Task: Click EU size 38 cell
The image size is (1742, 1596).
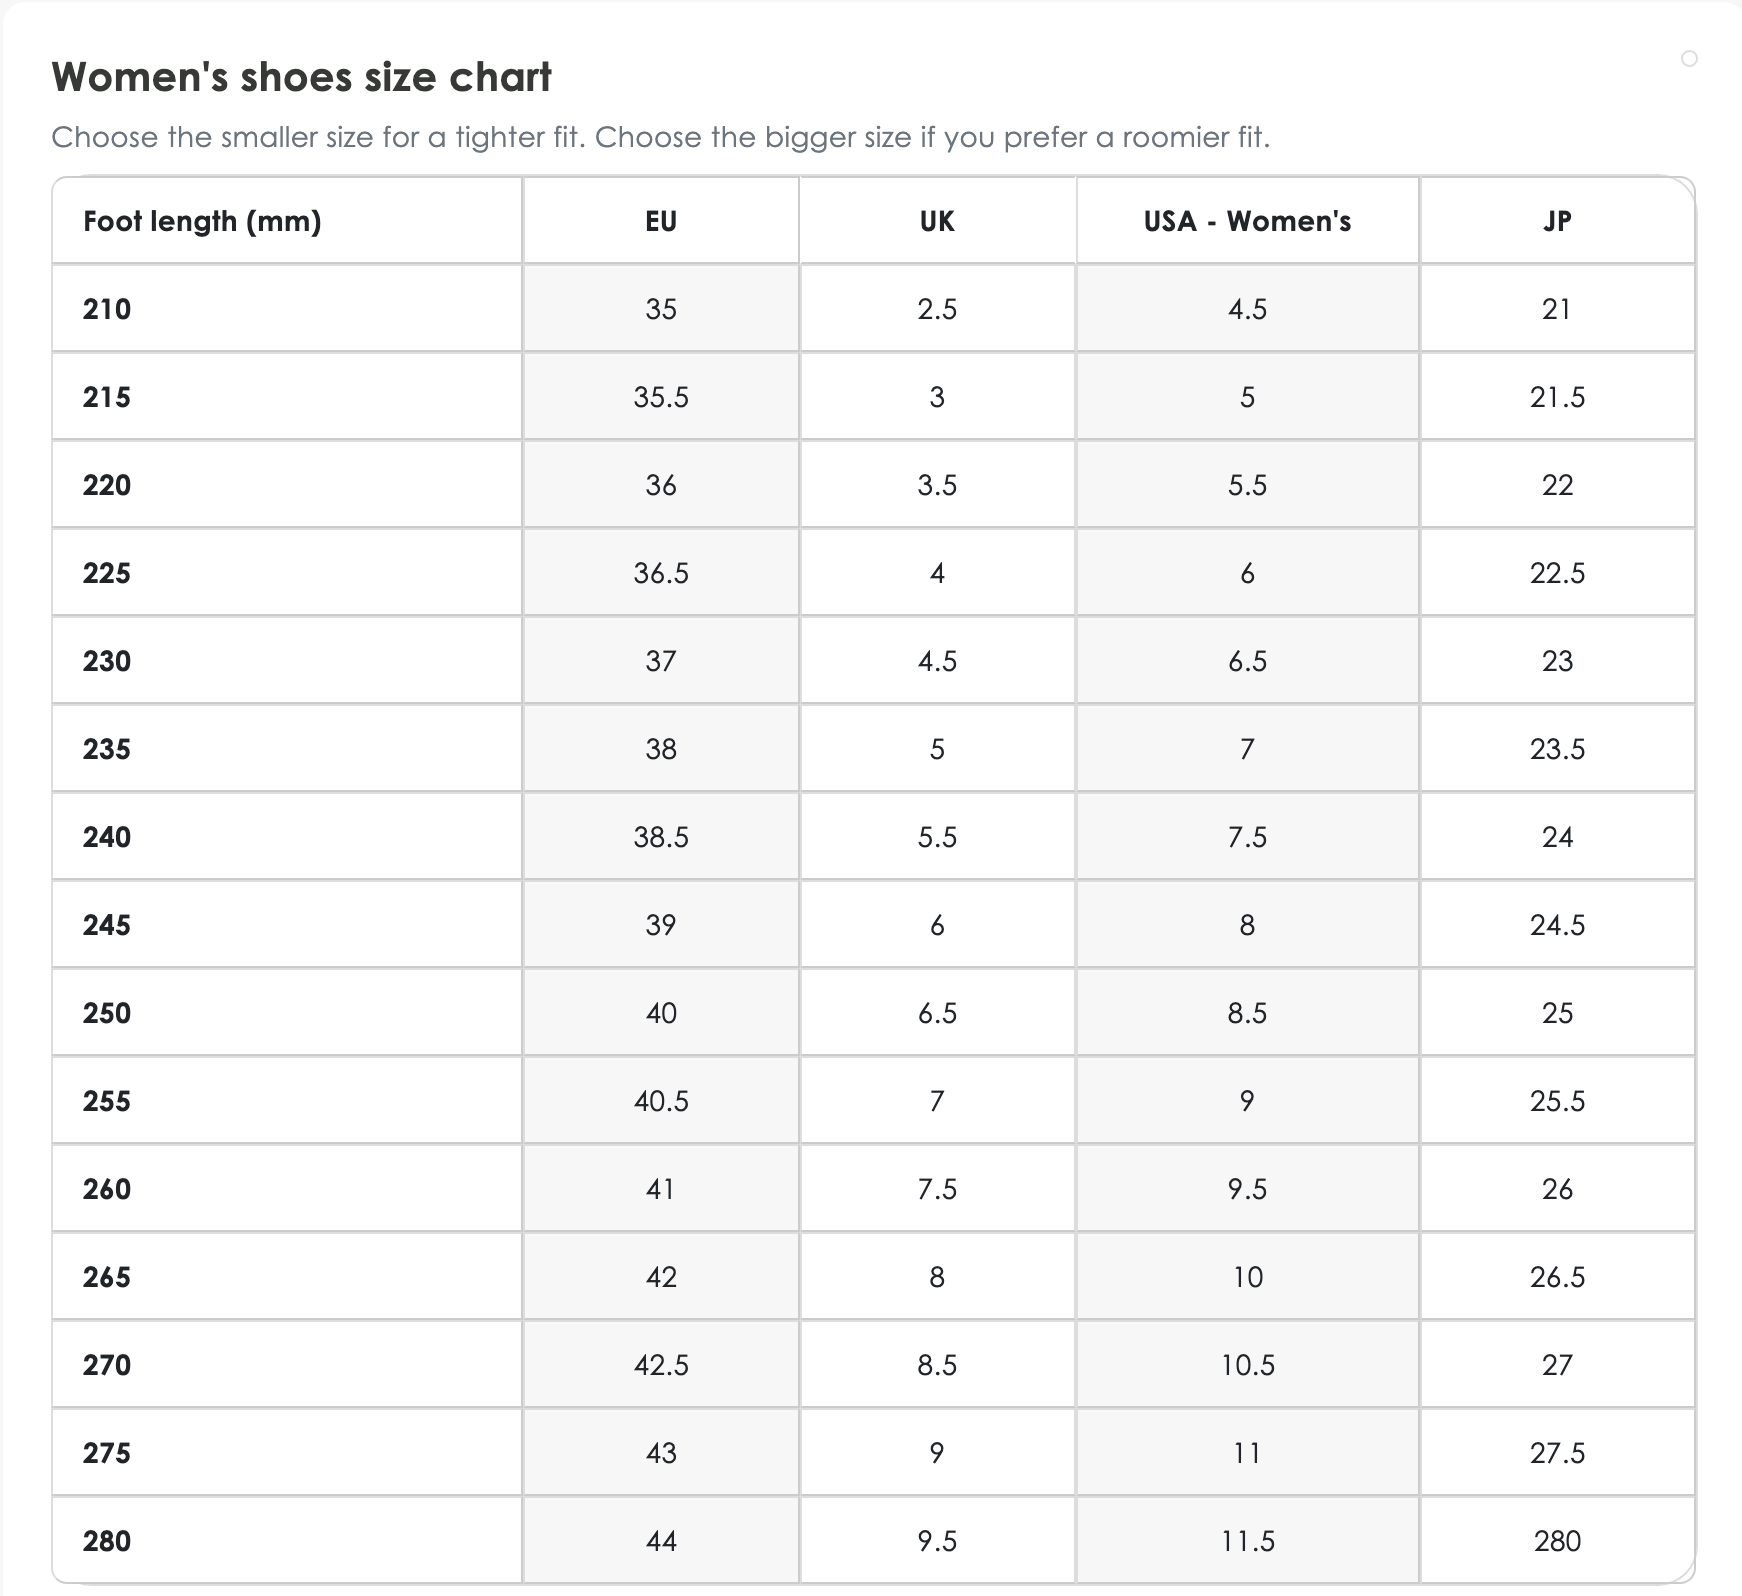Action: (x=661, y=749)
